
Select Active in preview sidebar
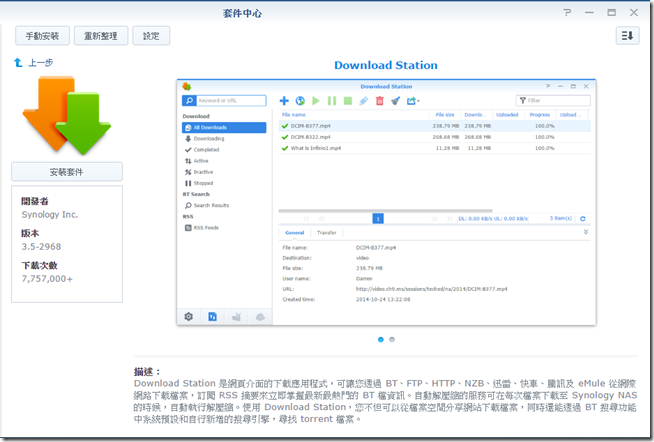(x=224, y=161)
